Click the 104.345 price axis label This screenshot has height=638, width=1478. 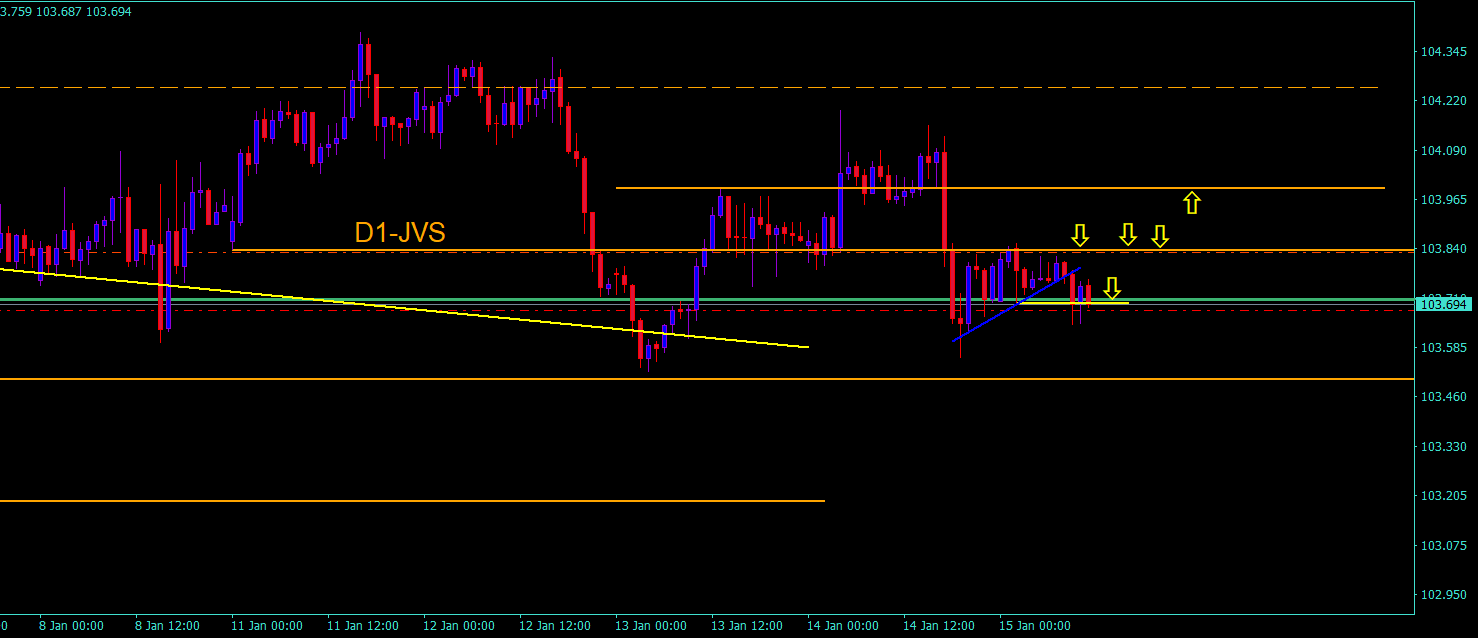(1443, 51)
